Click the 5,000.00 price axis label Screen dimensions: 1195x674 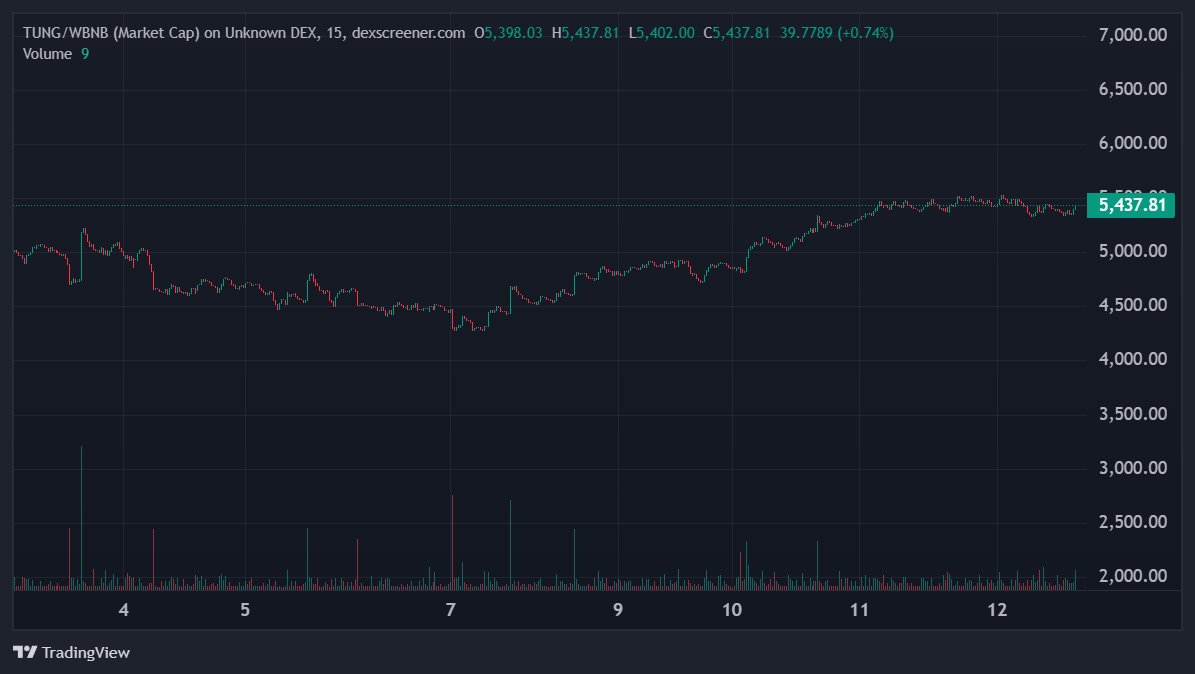pos(1133,251)
